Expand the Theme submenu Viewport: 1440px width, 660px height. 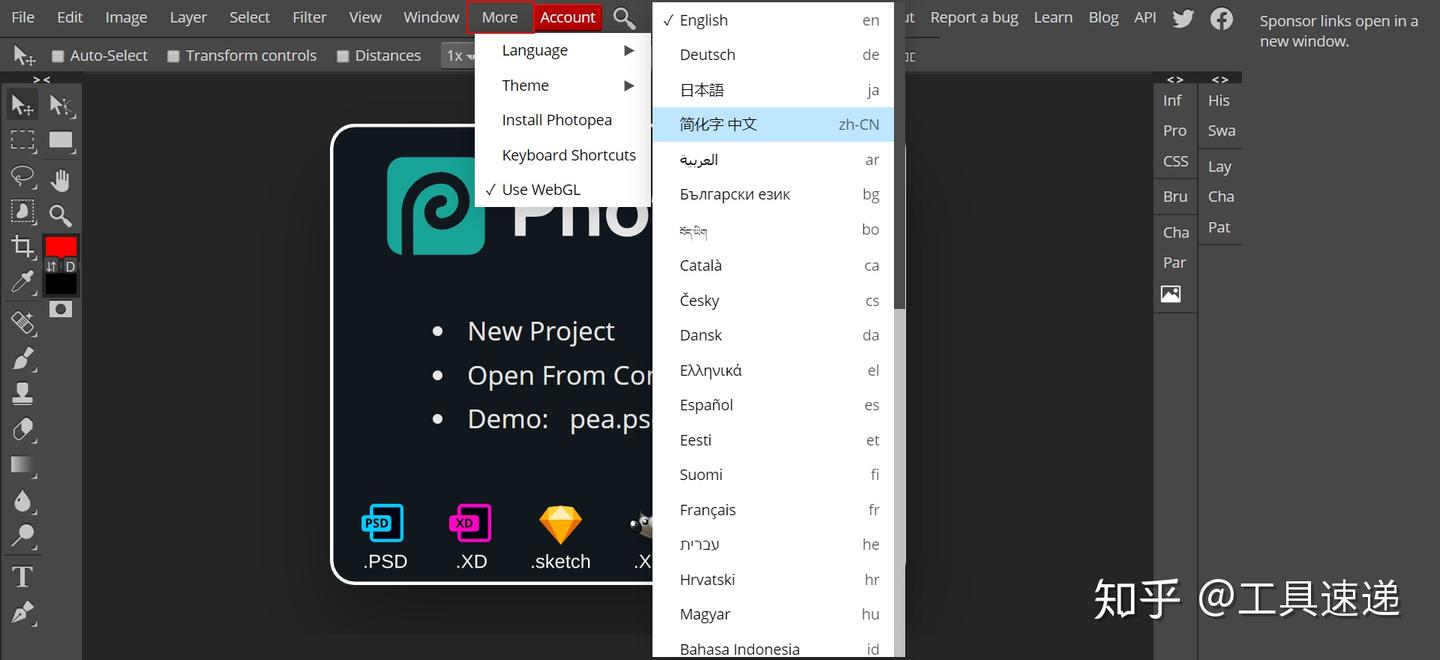point(563,85)
